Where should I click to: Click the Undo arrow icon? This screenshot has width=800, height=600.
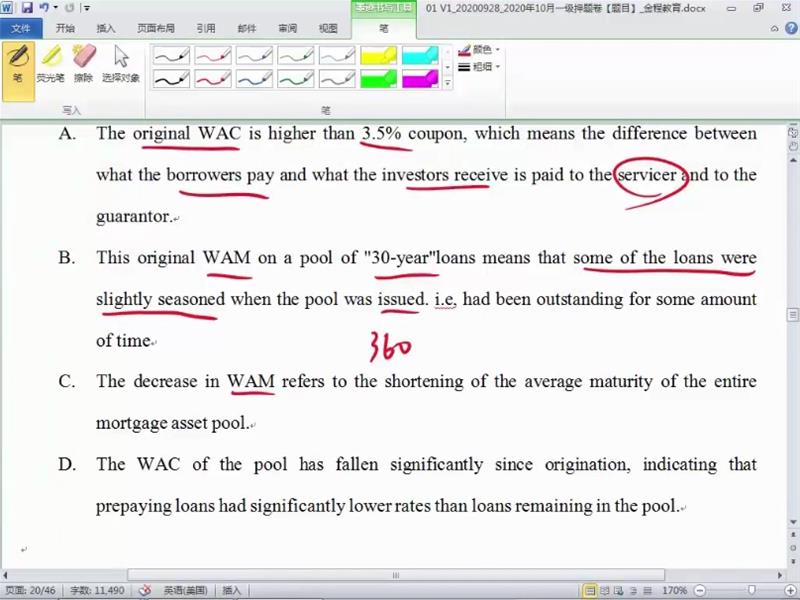pyautogui.click(x=44, y=8)
